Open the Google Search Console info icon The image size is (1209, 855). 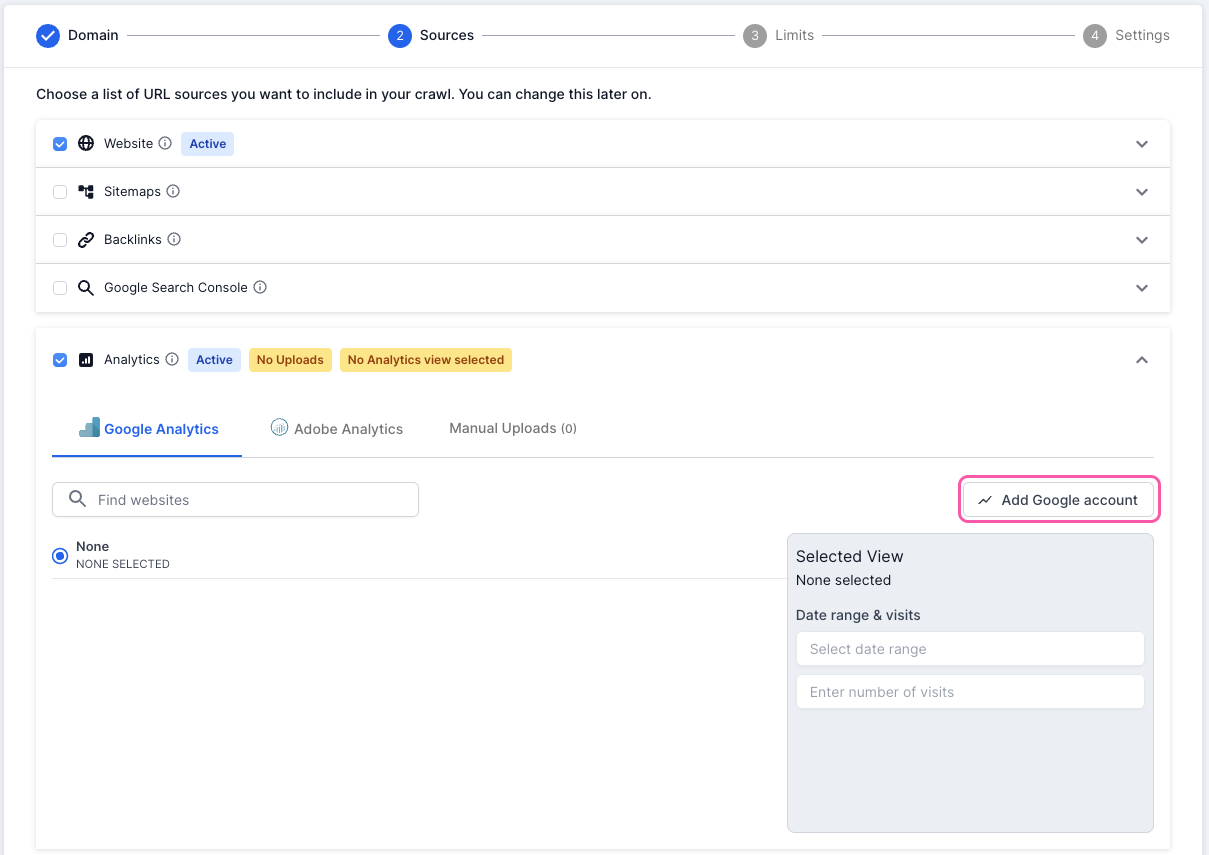(x=260, y=288)
